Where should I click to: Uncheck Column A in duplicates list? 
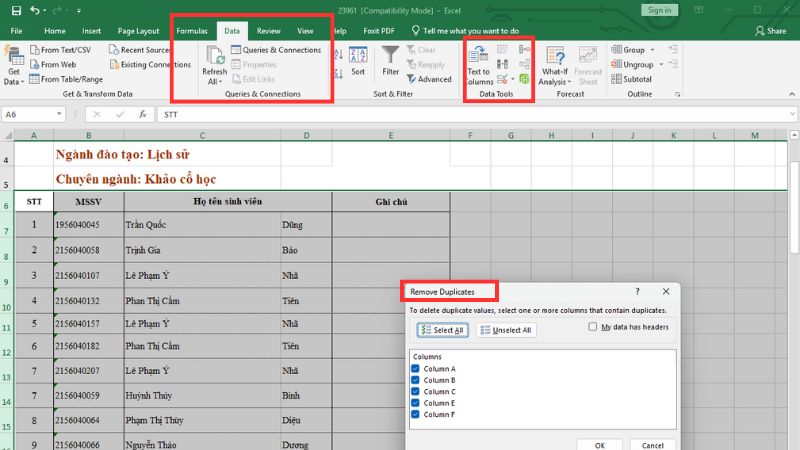pyautogui.click(x=415, y=369)
